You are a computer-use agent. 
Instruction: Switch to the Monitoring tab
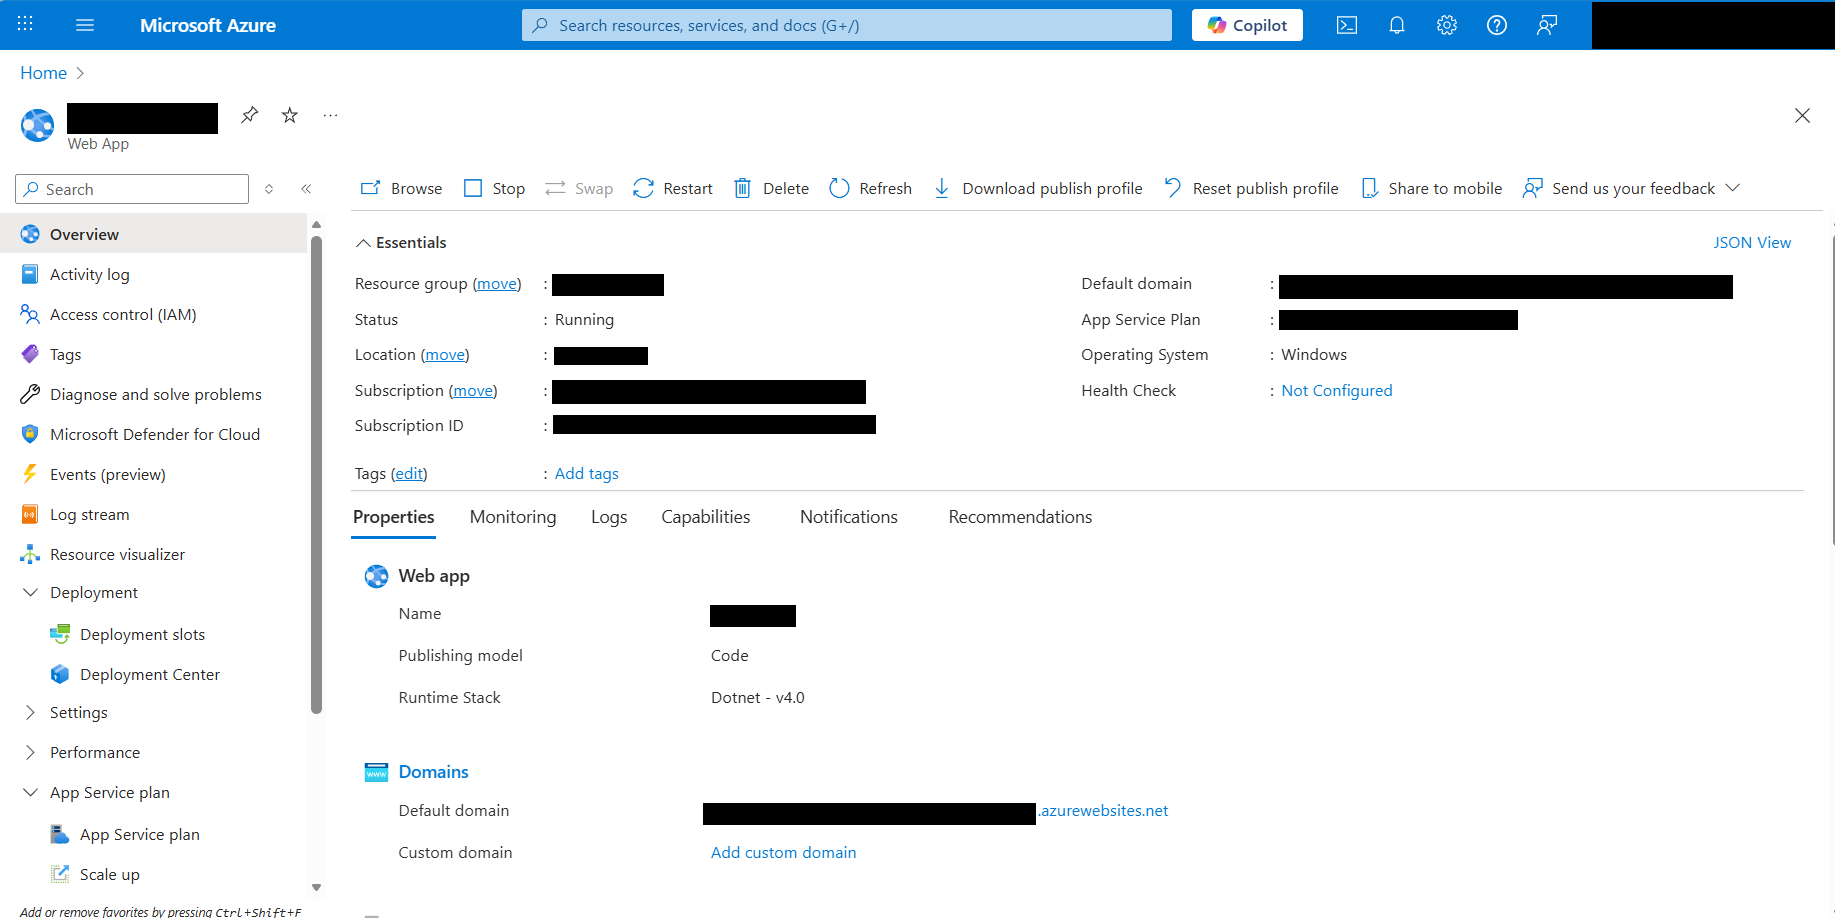513,516
